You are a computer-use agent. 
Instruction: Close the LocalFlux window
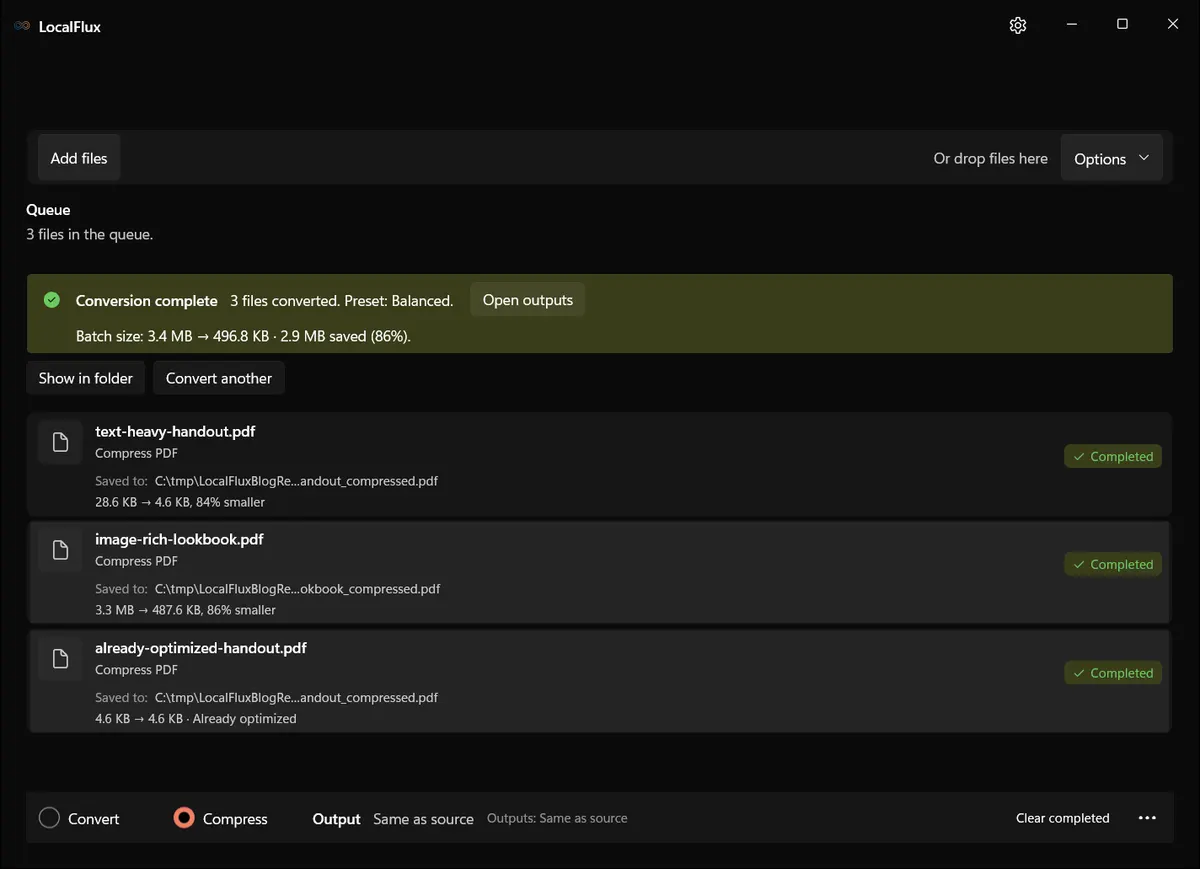[1173, 25]
